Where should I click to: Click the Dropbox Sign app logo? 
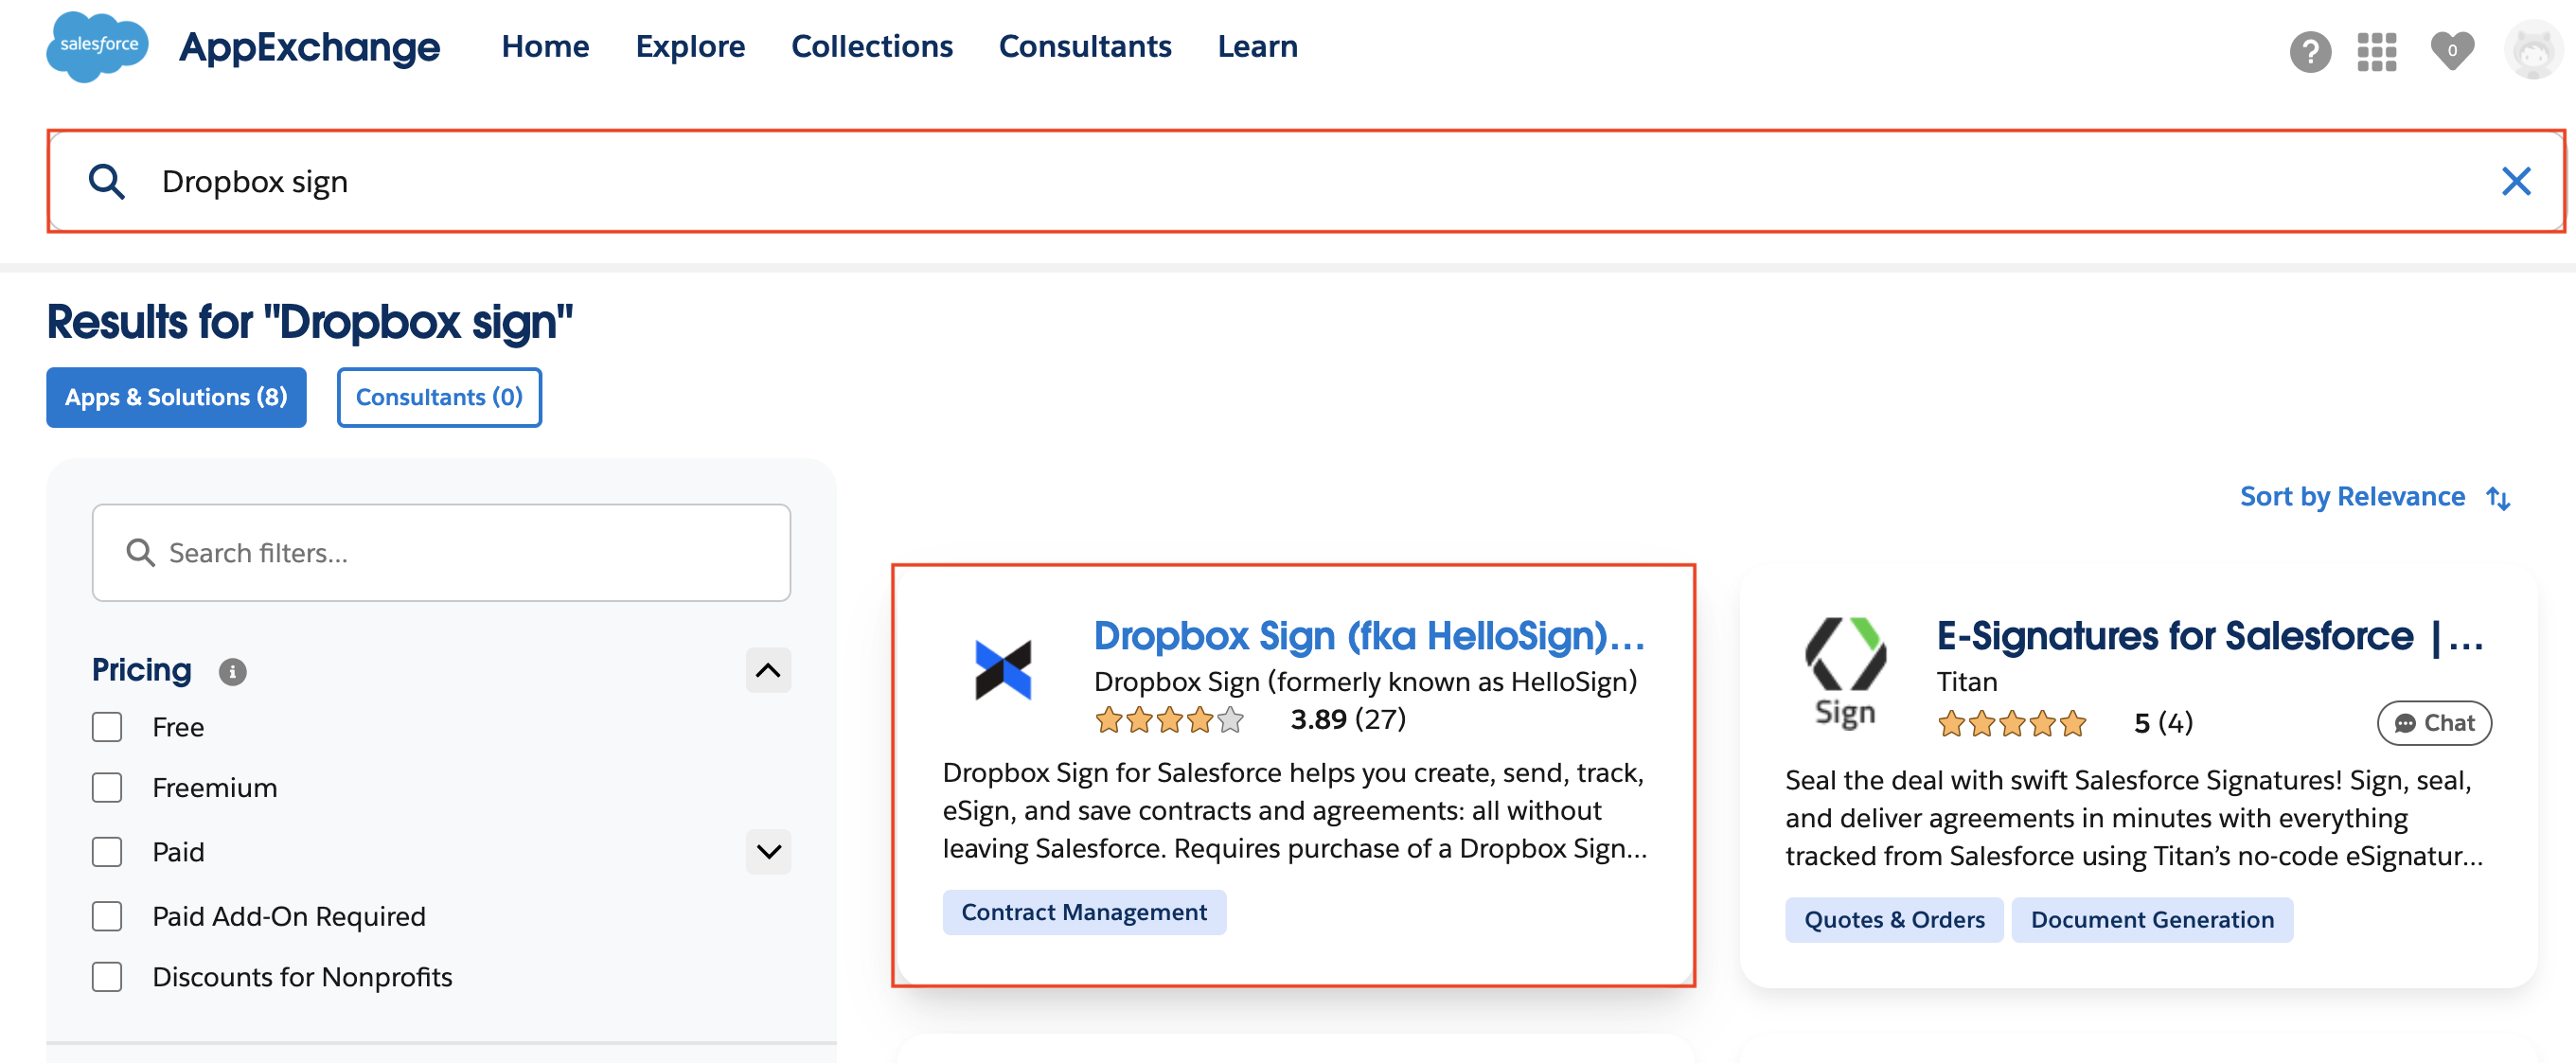coord(1003,670)
